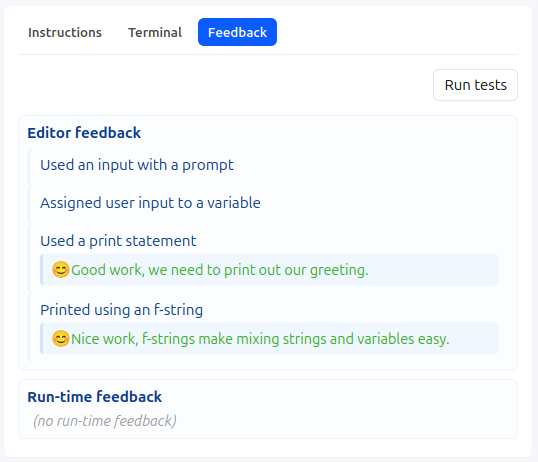
Task: Switch to the Terminal tab
Action: pyautogui.click(x=155, y=32)
